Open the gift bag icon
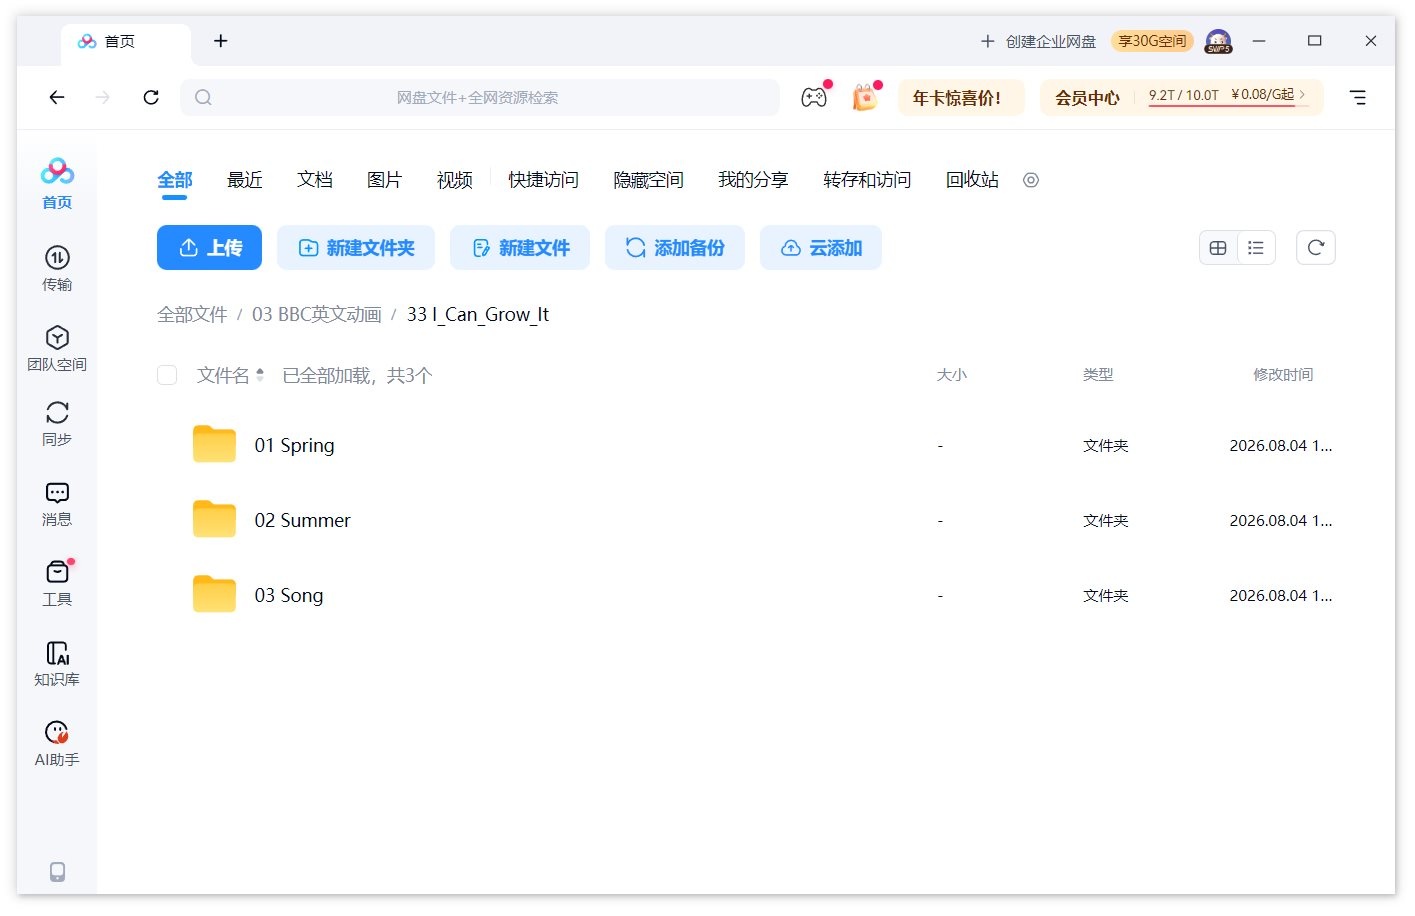The image size is (1415, 916). pyautogui.click(x=865, y=97)
